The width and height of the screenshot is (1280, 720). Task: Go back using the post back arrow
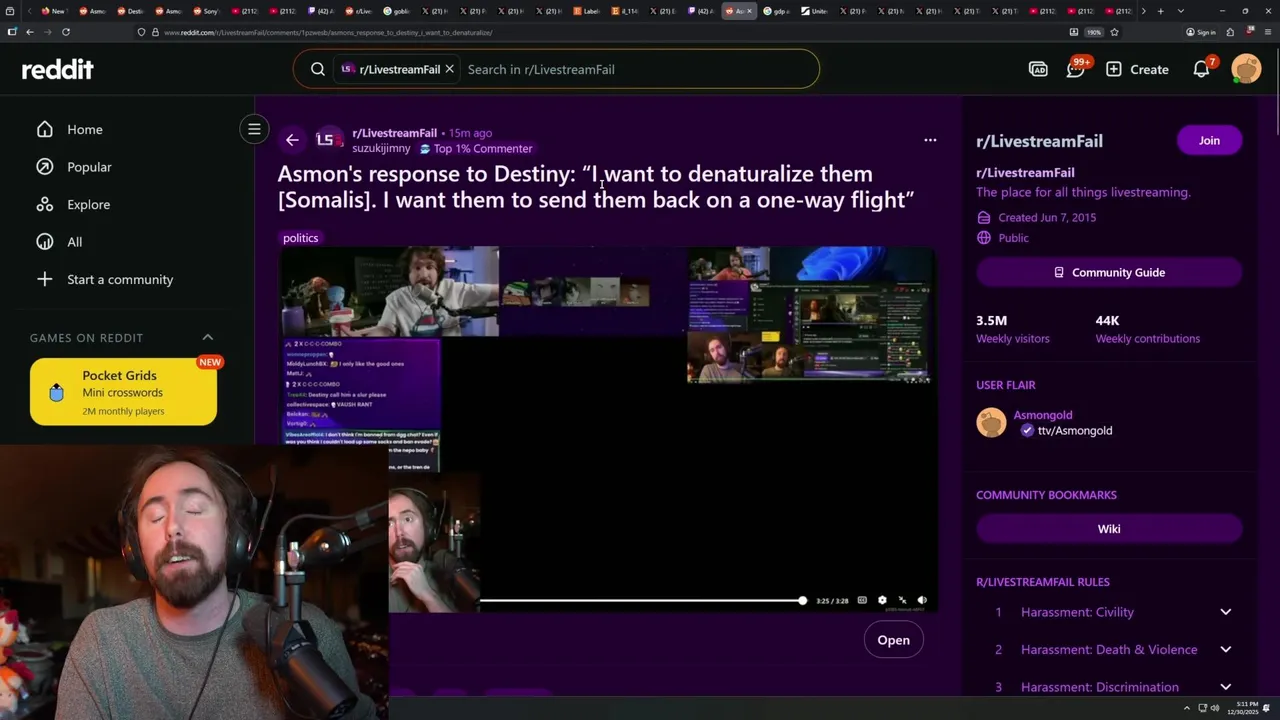292,140
